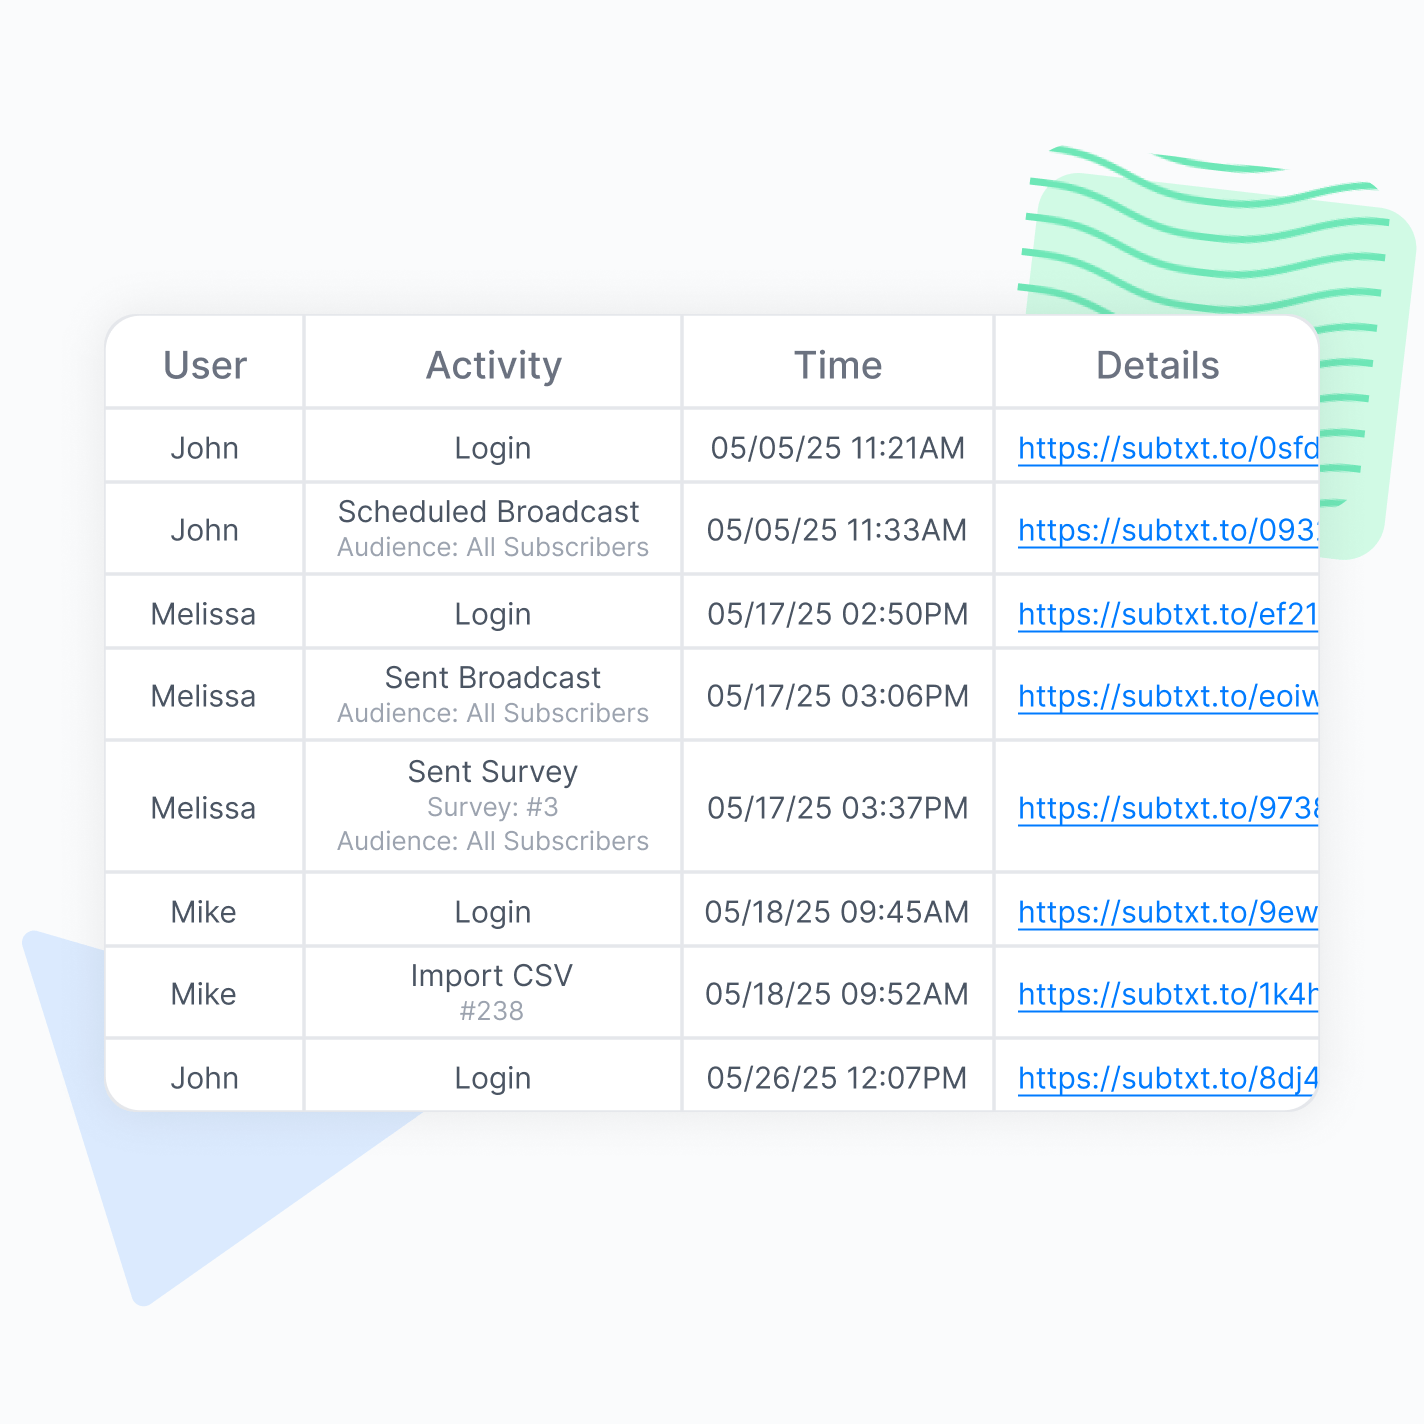Click the 05/05/25 11:21AM timestamp

[838, 448]
